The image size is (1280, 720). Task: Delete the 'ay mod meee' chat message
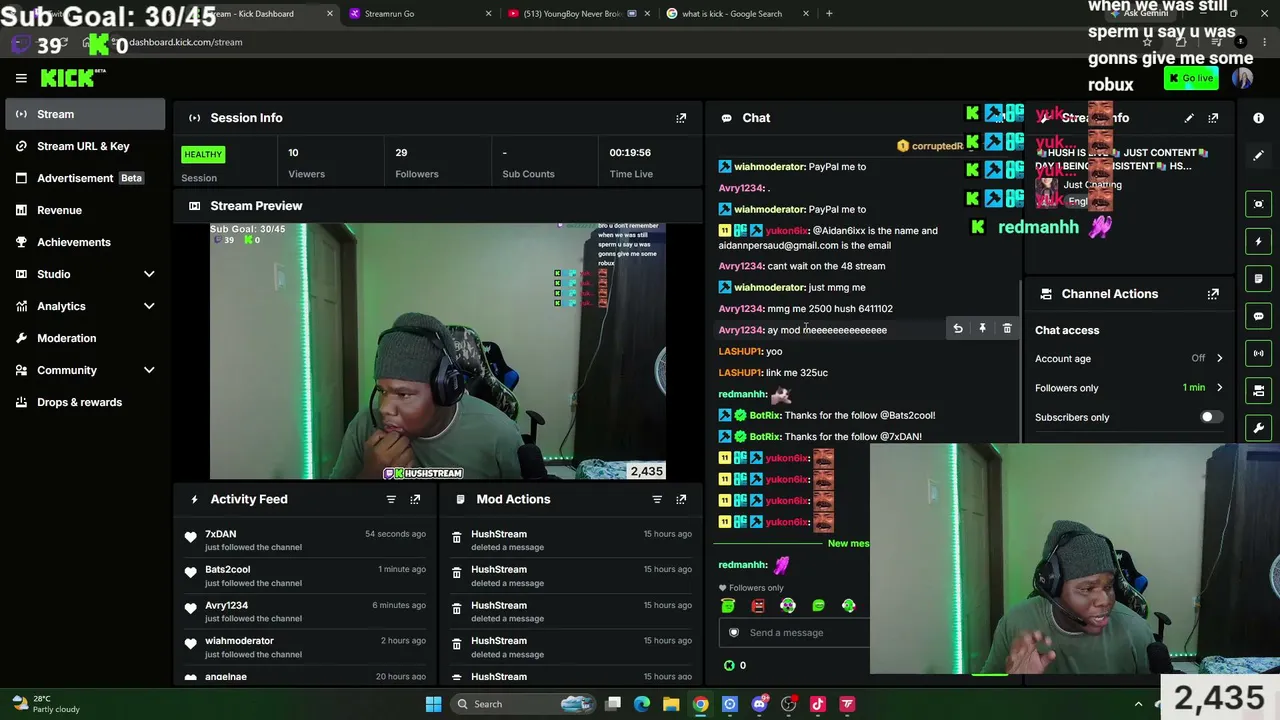(x=1007, y=329)
